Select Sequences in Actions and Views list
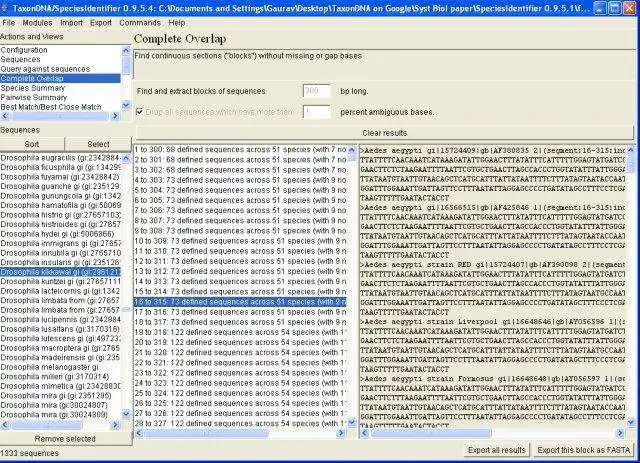 [60, 59]
